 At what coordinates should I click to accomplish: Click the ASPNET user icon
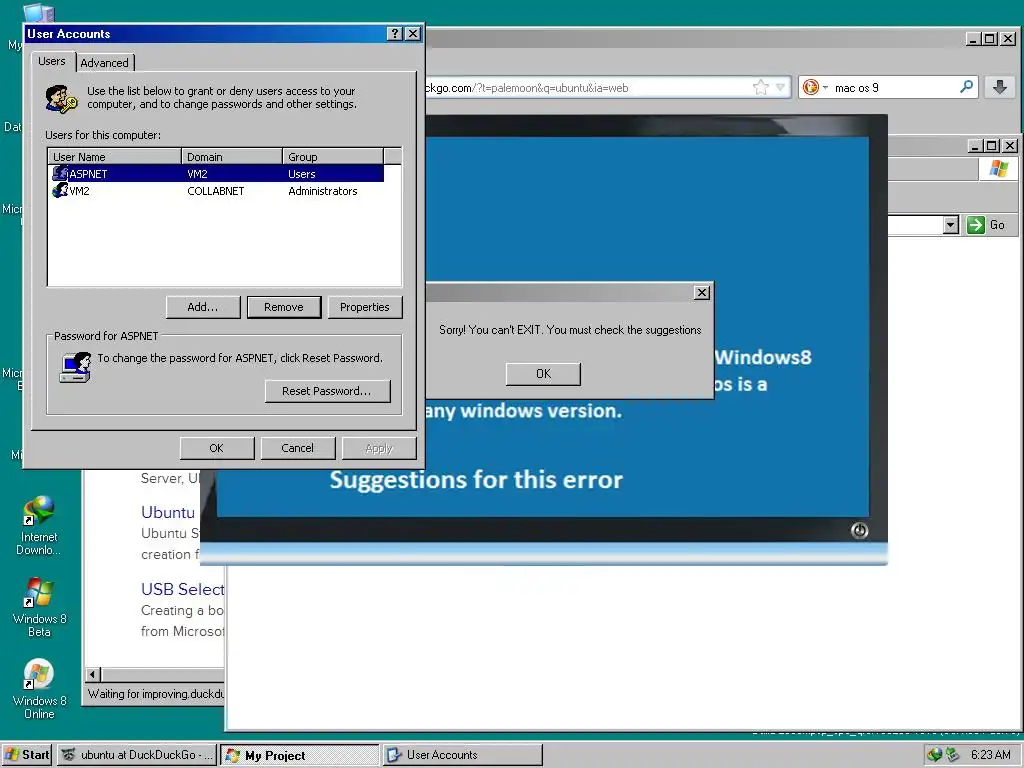[60, 173]
